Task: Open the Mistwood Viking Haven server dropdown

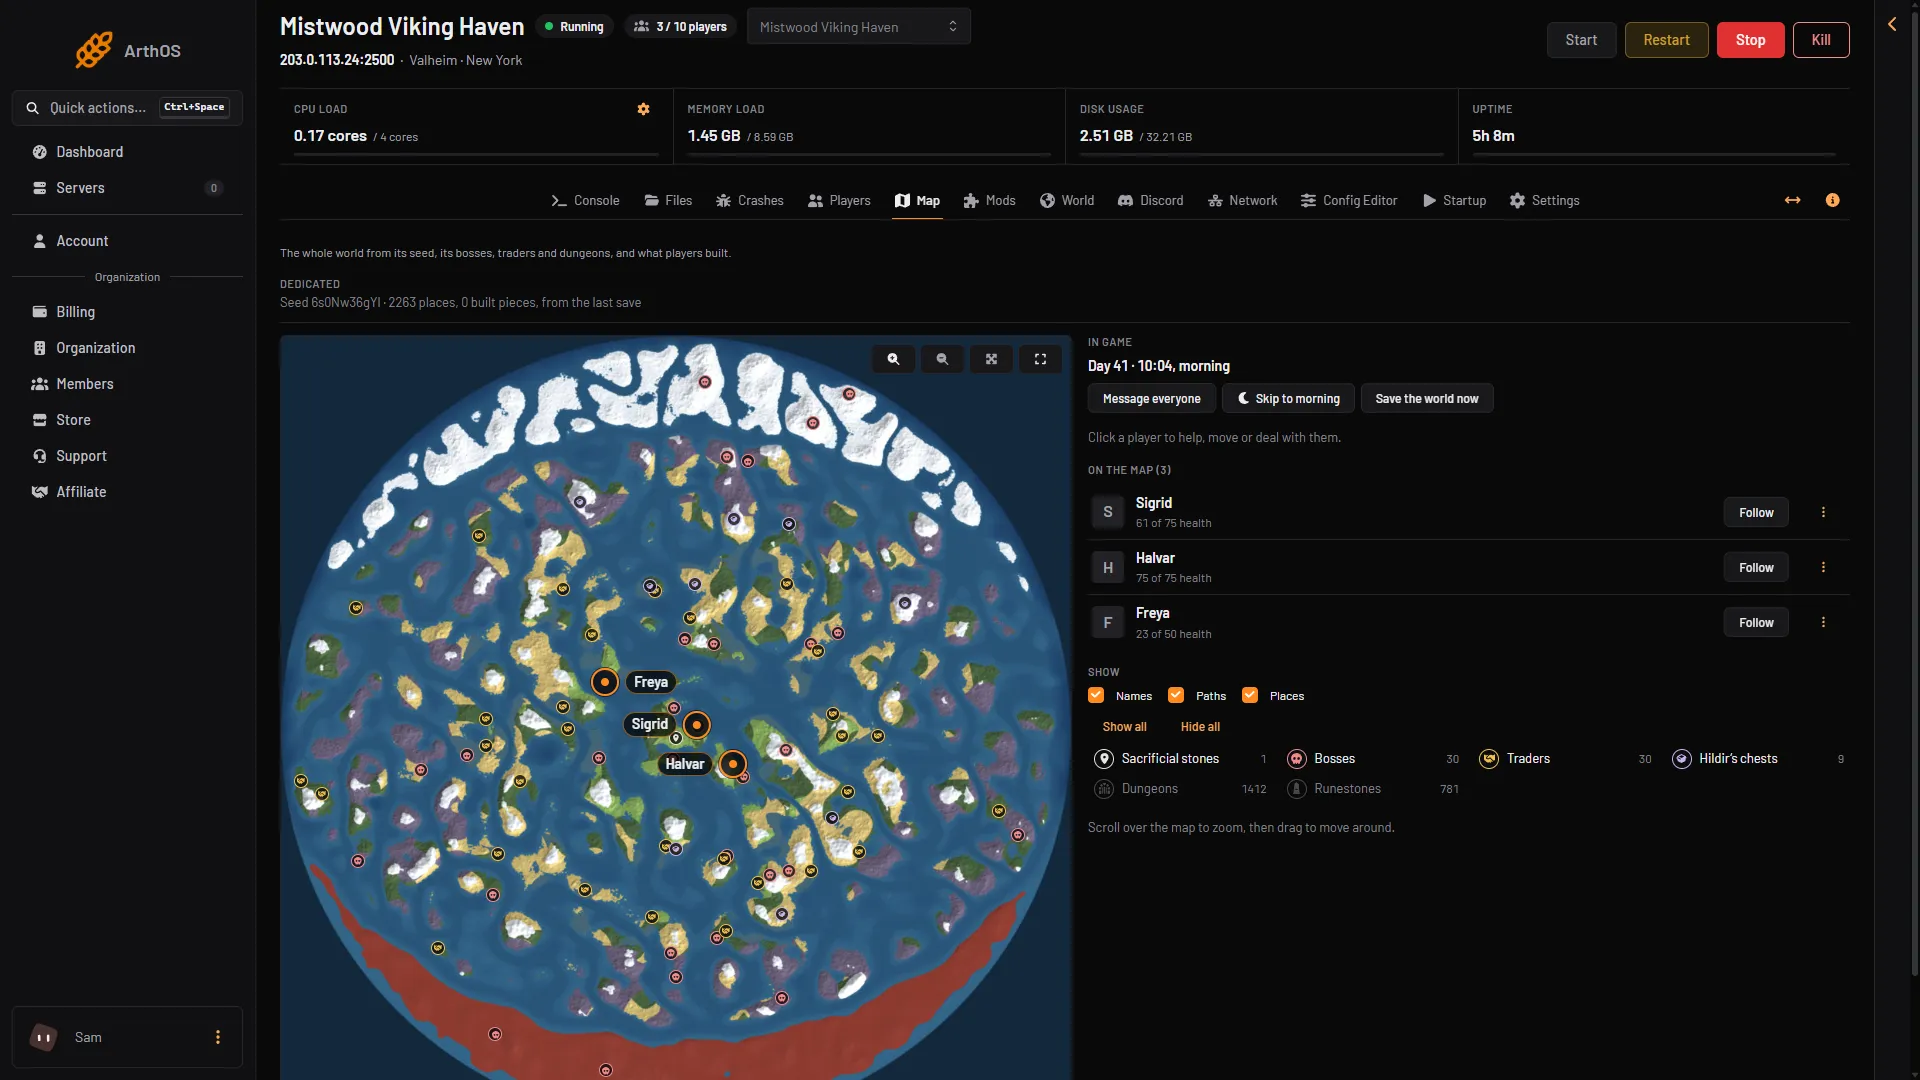Action: (x=858, y=27)
